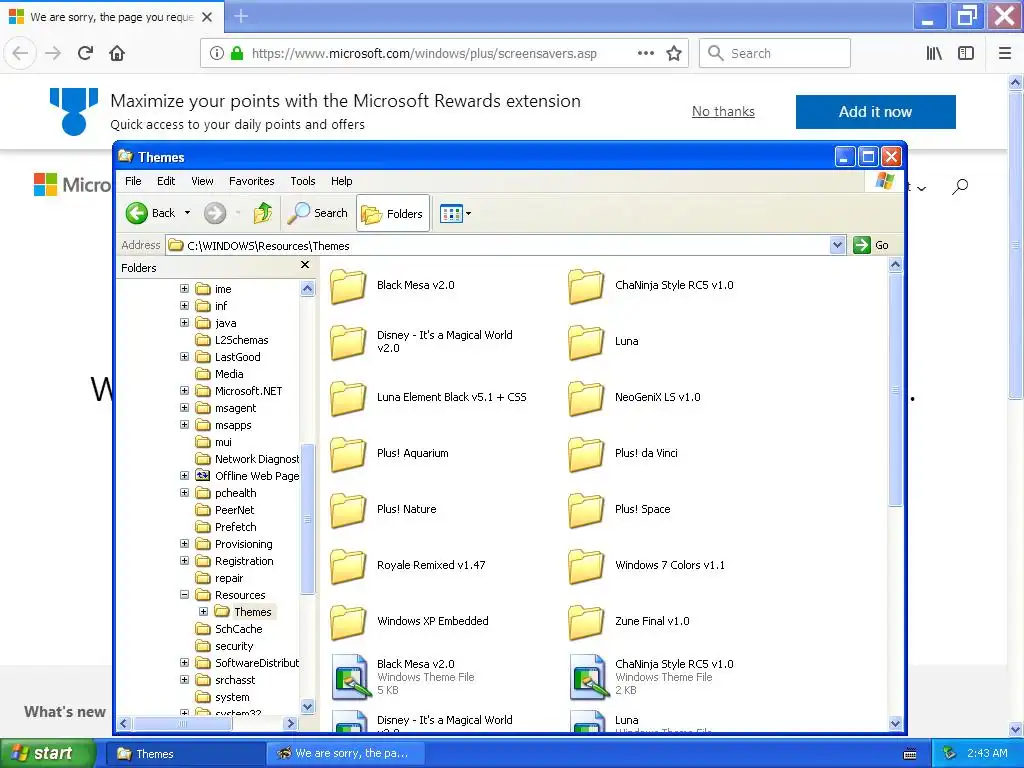This screenshot has height=768, width=1024.
Task: Open the View menu
Action: tap(202, 181)
